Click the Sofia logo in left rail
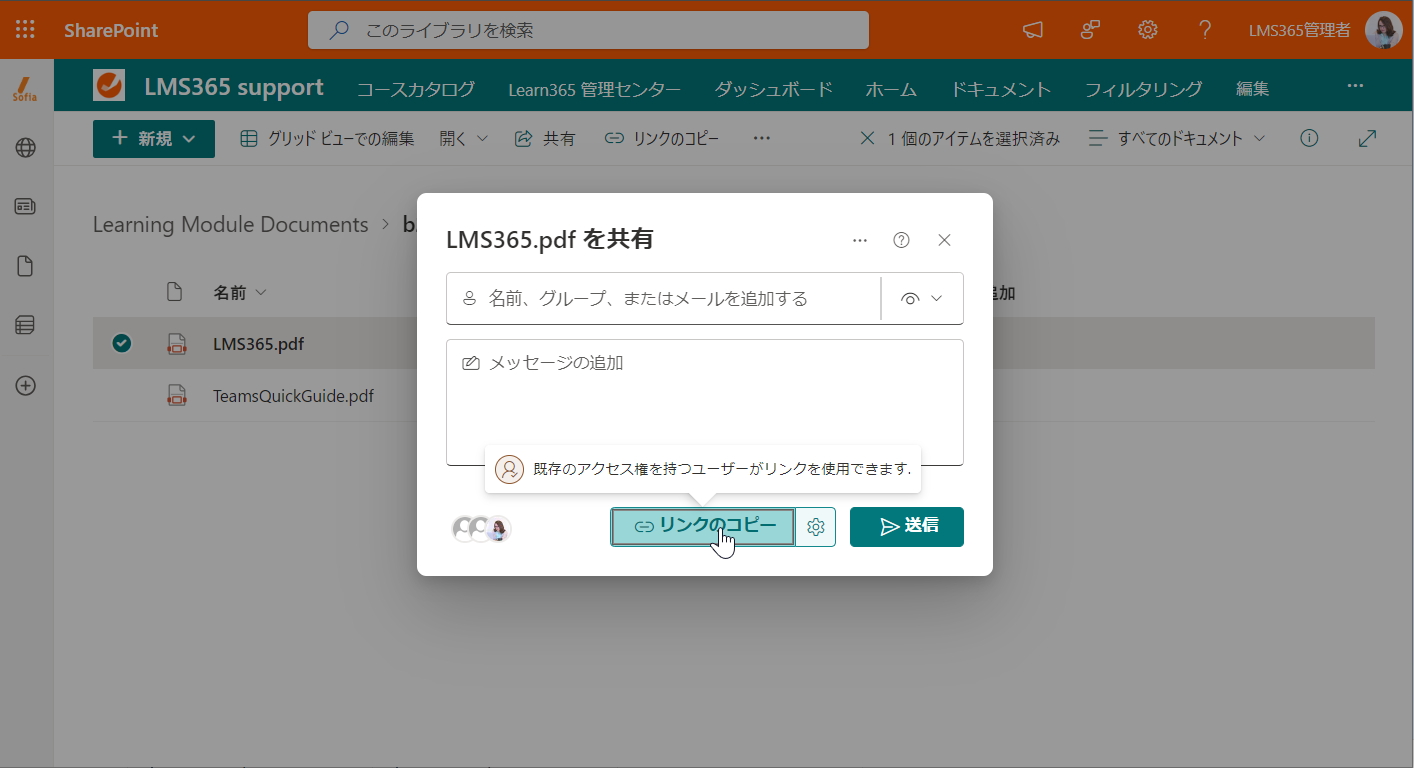The height and width of the screenshot is (768, 1414). coord(25,88)
